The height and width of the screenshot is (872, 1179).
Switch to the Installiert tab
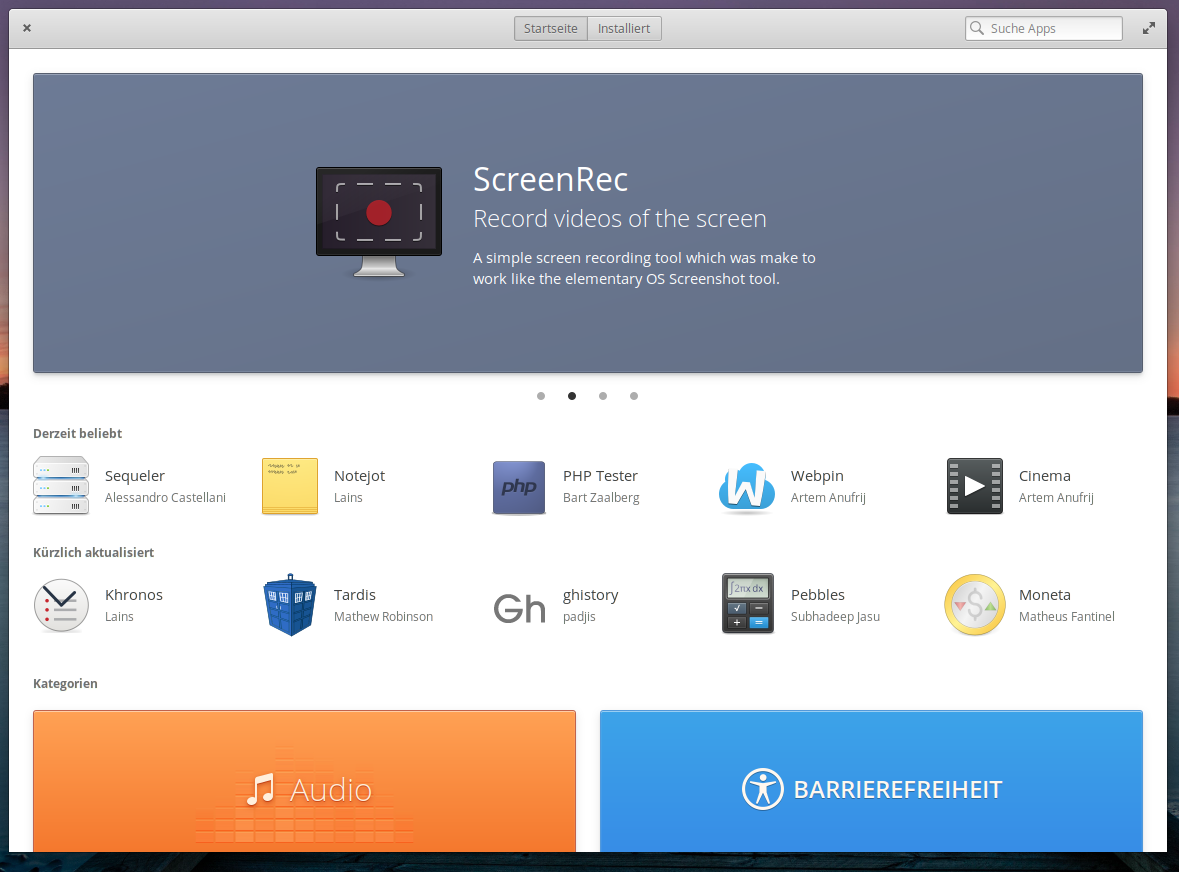tap(624, 29)
